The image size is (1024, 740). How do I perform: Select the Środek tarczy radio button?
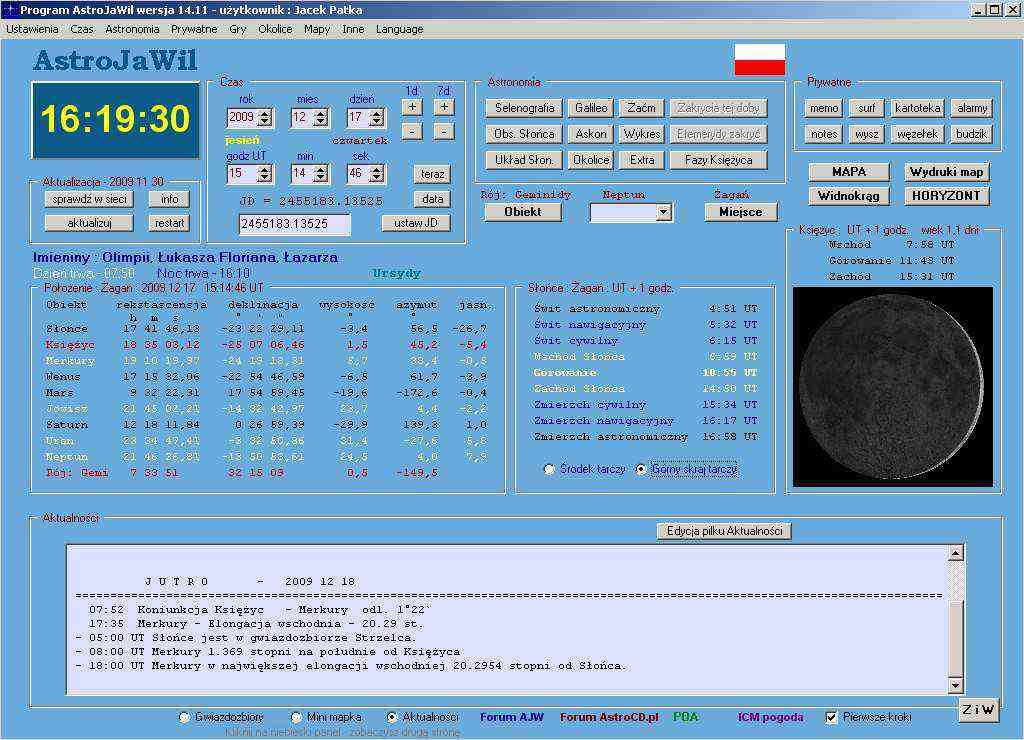click(x=550, y=469)
